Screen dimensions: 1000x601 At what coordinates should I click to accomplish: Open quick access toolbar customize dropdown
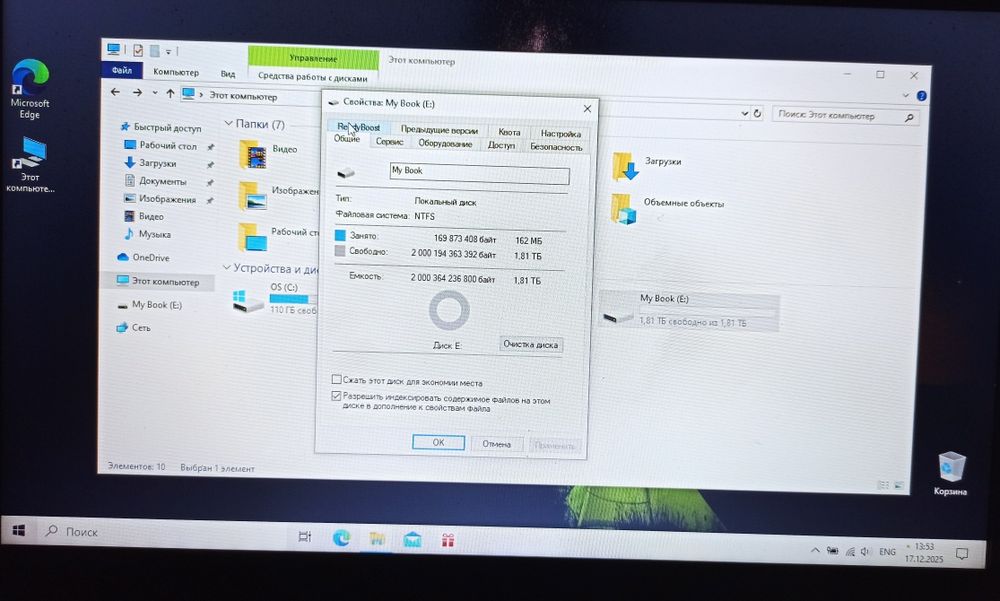click(x=168, y=52)
